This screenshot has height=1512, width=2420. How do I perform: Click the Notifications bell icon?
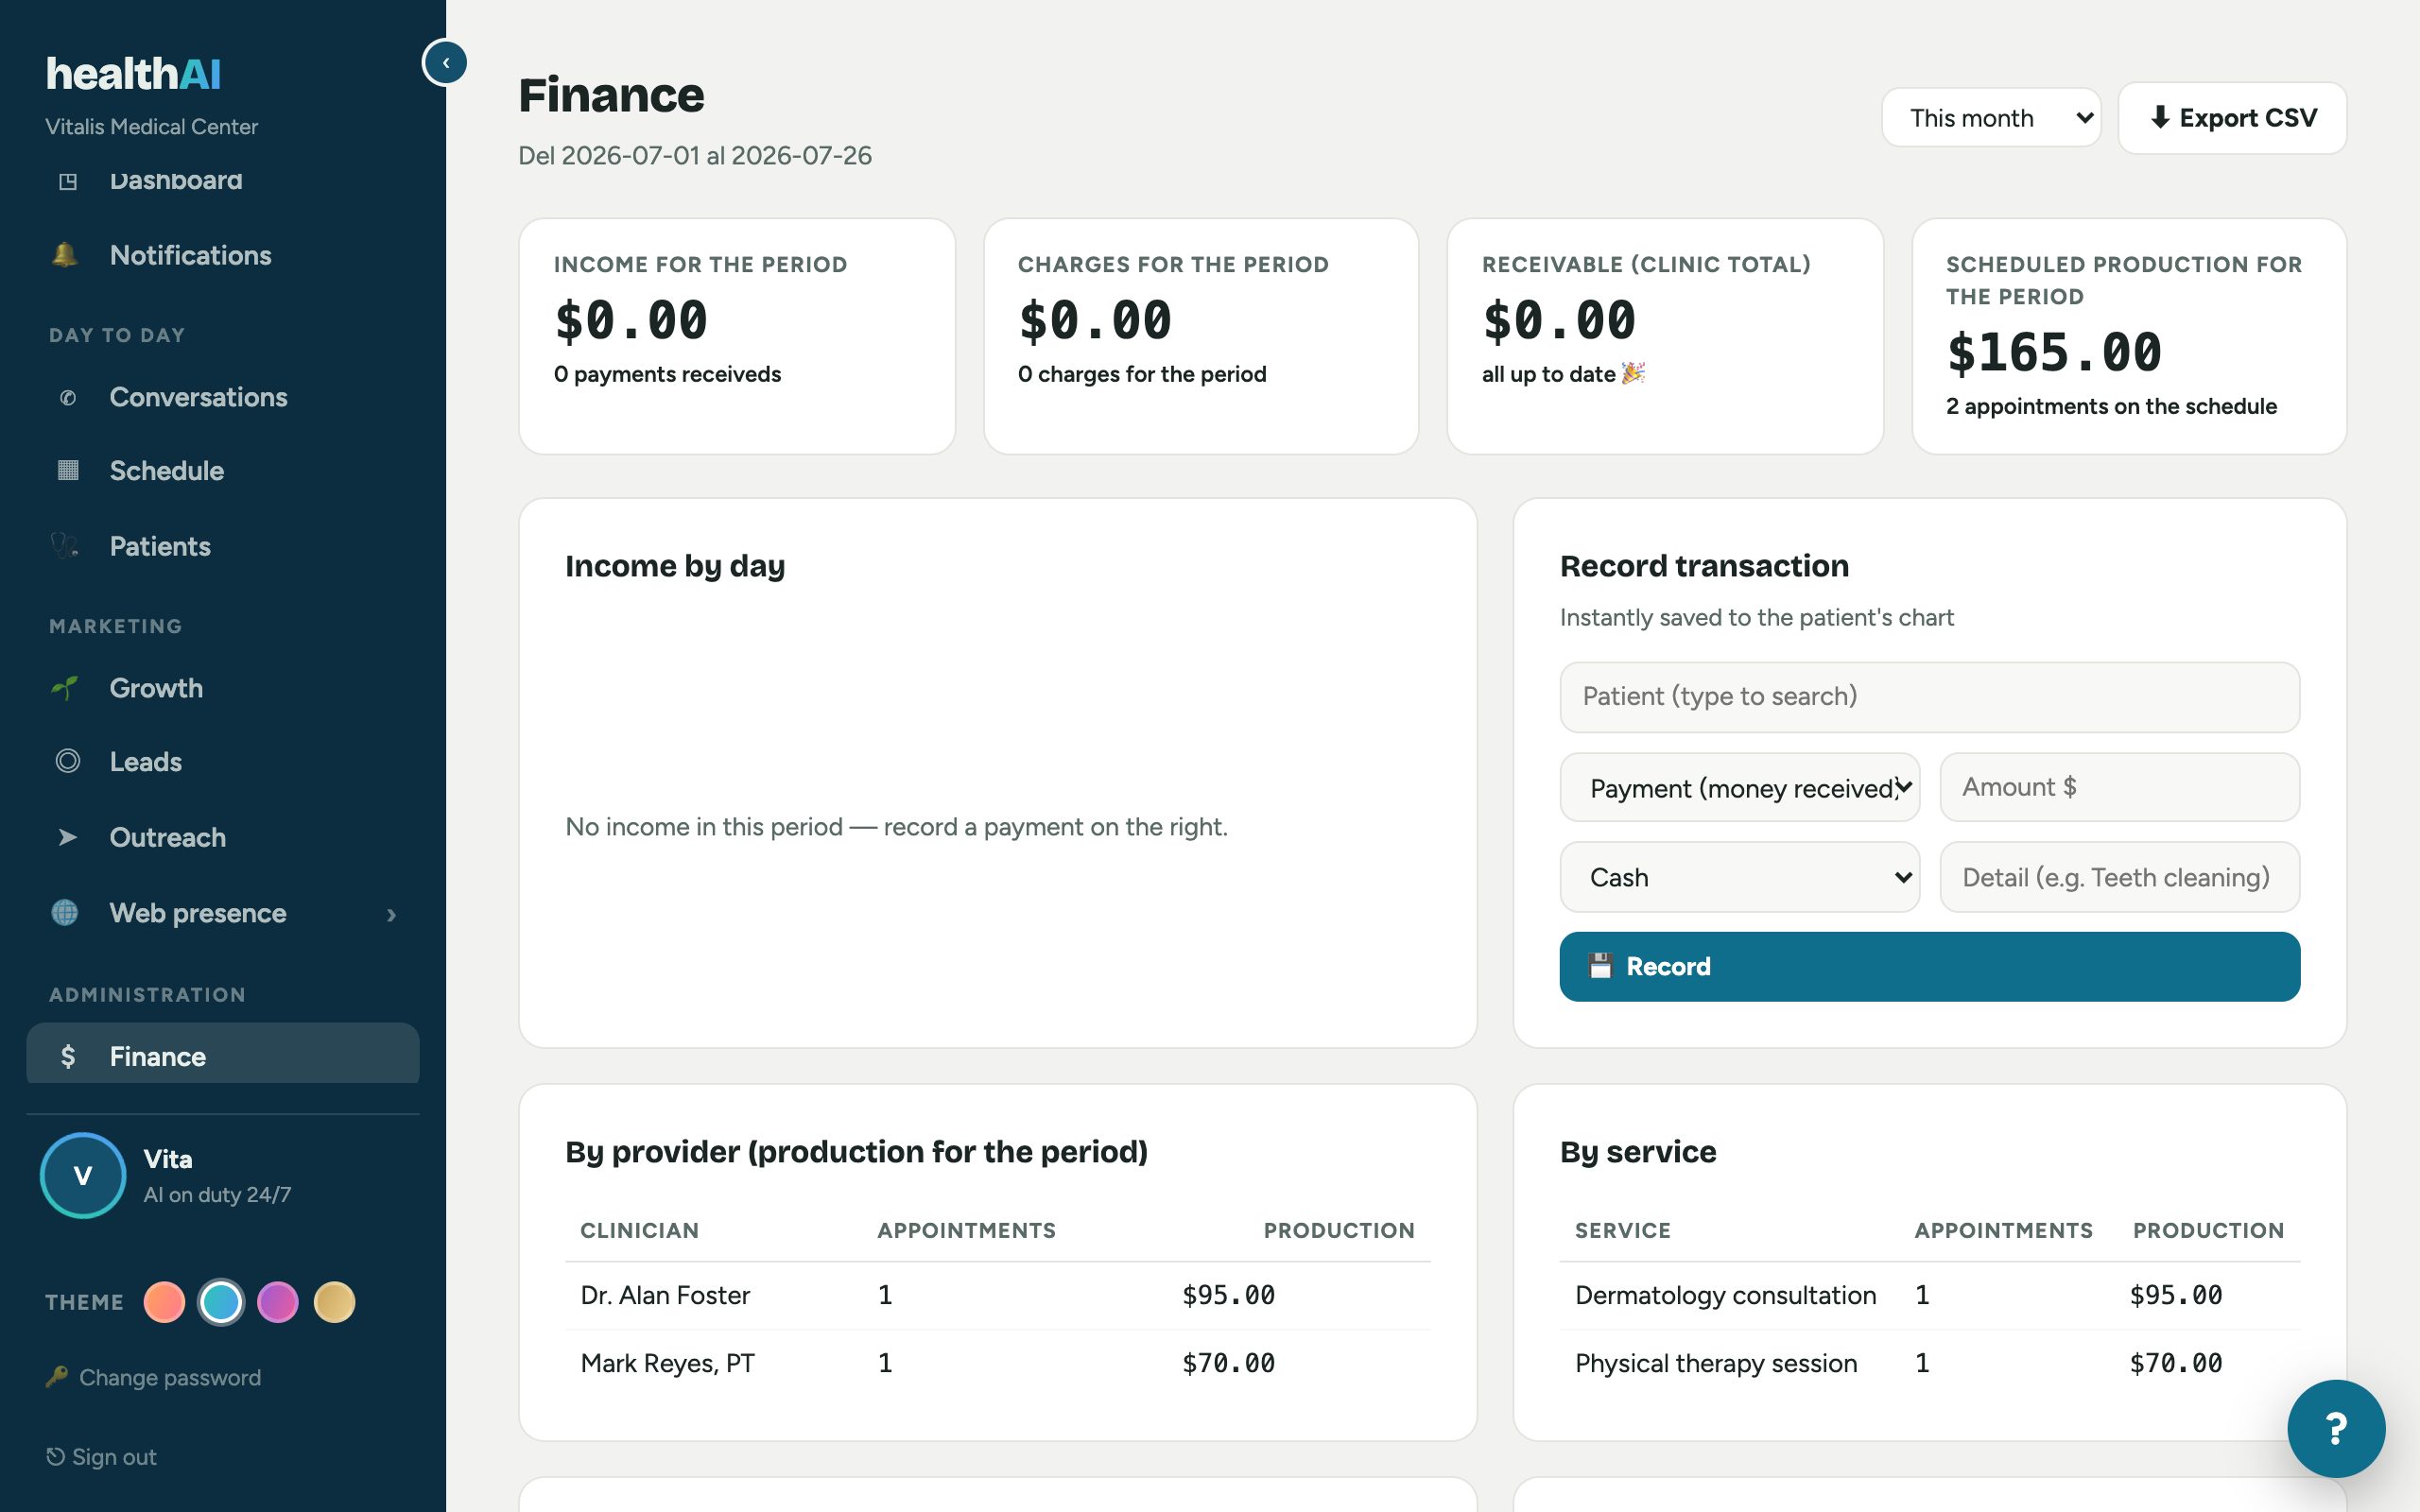(65, 255)
